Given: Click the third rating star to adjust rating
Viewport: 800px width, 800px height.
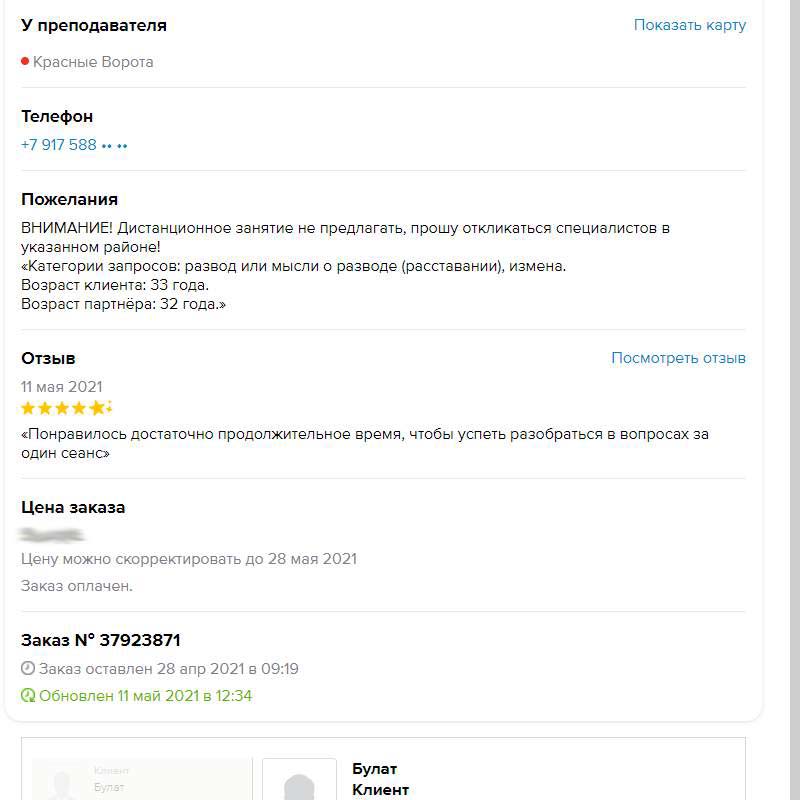Looking at the screenshot, I should (x=64, y=408).
